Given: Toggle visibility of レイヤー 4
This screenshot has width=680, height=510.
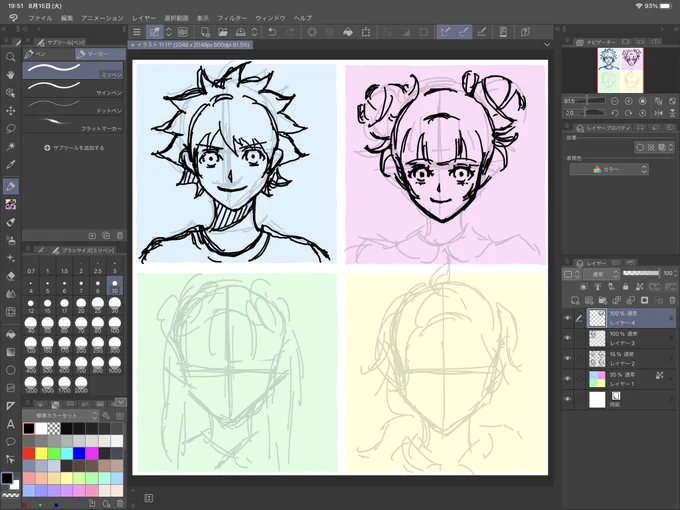Looking at the screenshot, I should click(x=567, y=318).
